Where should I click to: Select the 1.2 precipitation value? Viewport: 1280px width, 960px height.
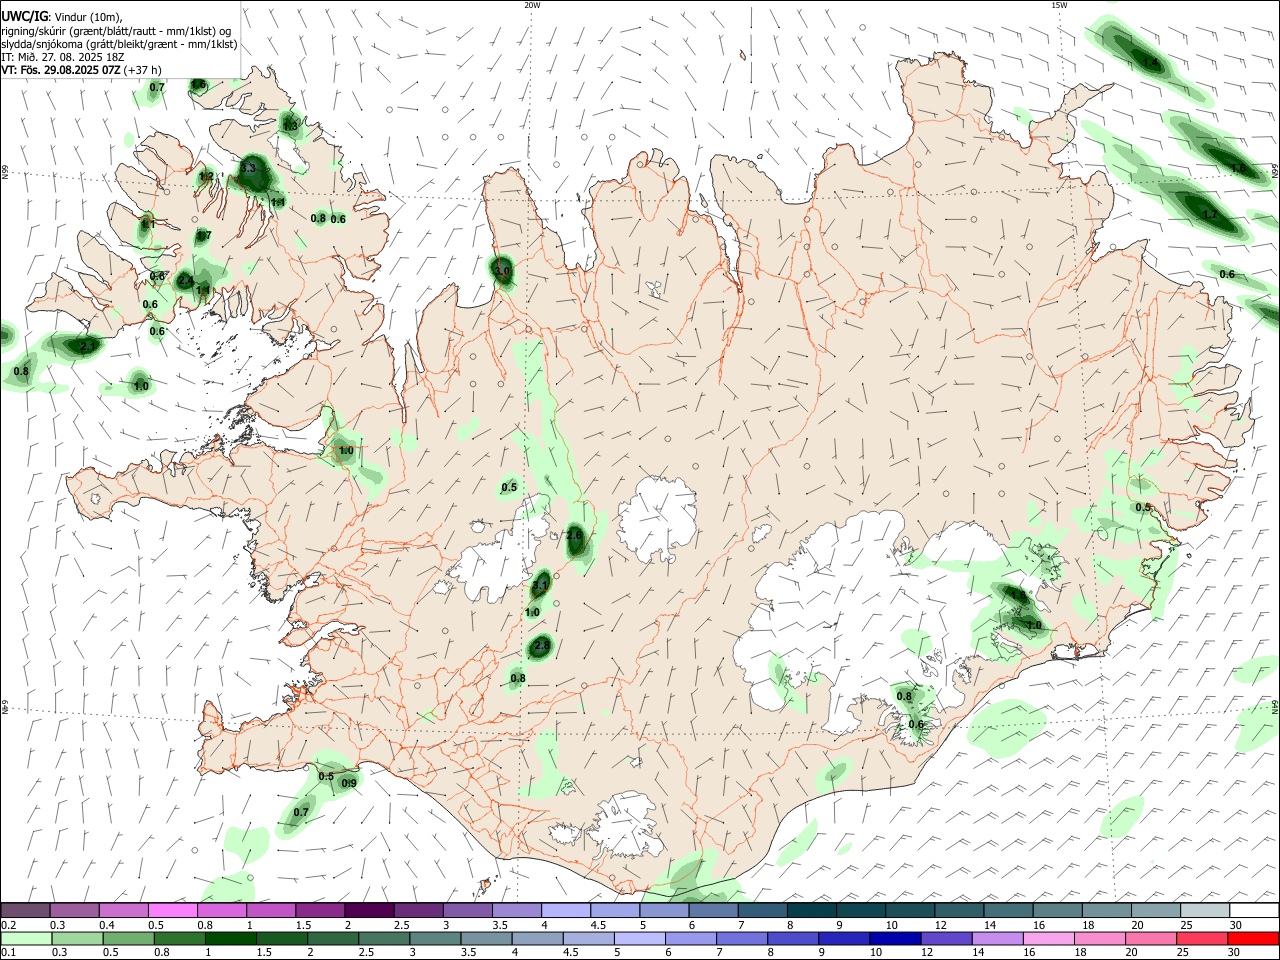coord(206,177)
